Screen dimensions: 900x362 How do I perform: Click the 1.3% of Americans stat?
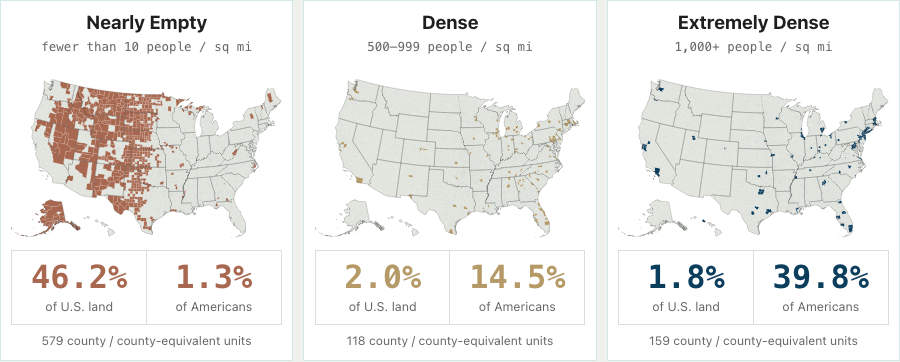click(214, 287)
